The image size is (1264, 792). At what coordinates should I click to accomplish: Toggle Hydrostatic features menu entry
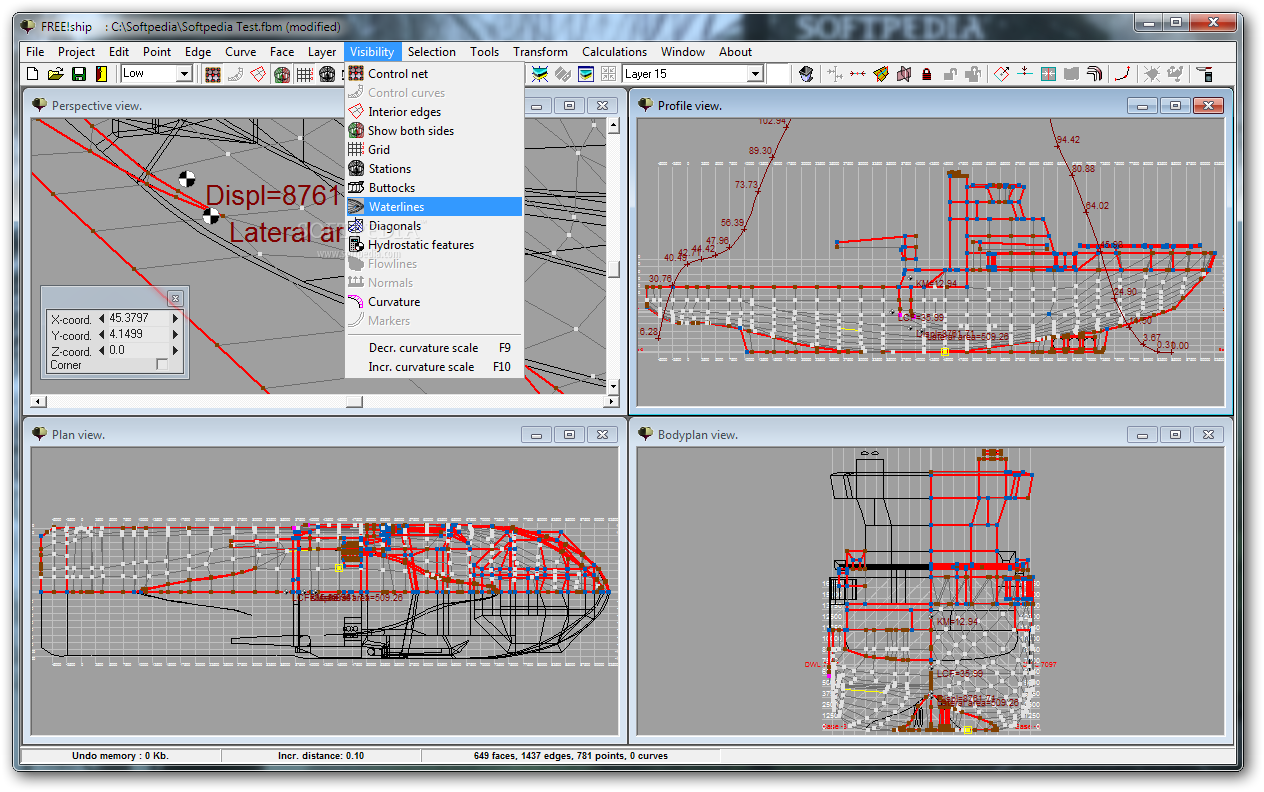coord(433,245)
